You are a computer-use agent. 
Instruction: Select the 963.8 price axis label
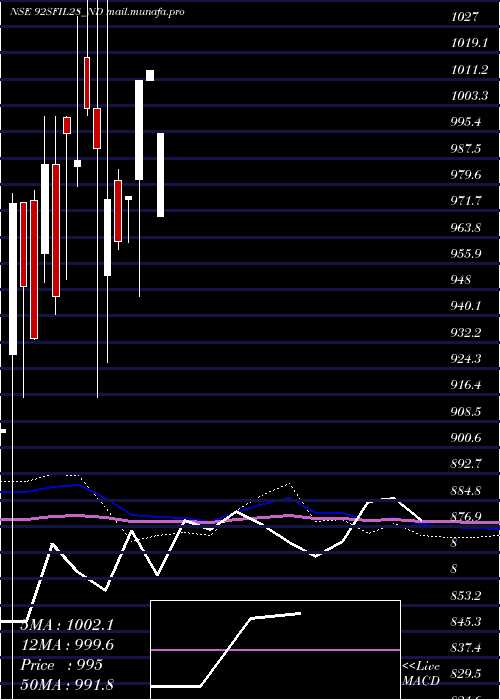point(466,227)
